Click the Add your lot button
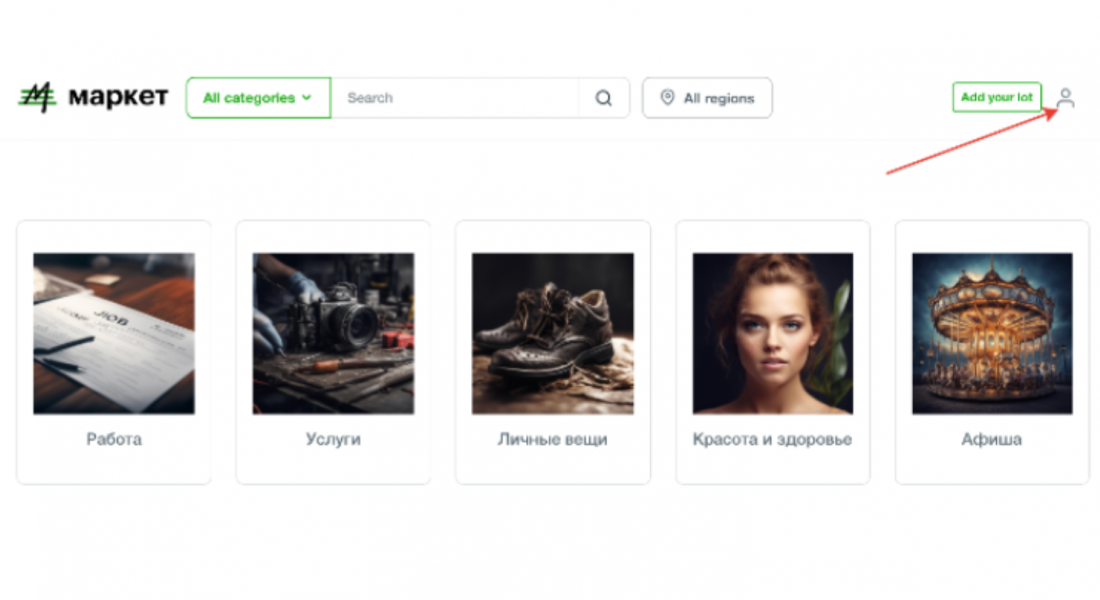The height and width of the screenshot is (600, 1100). pyautogui.click(x=996, y=97)
